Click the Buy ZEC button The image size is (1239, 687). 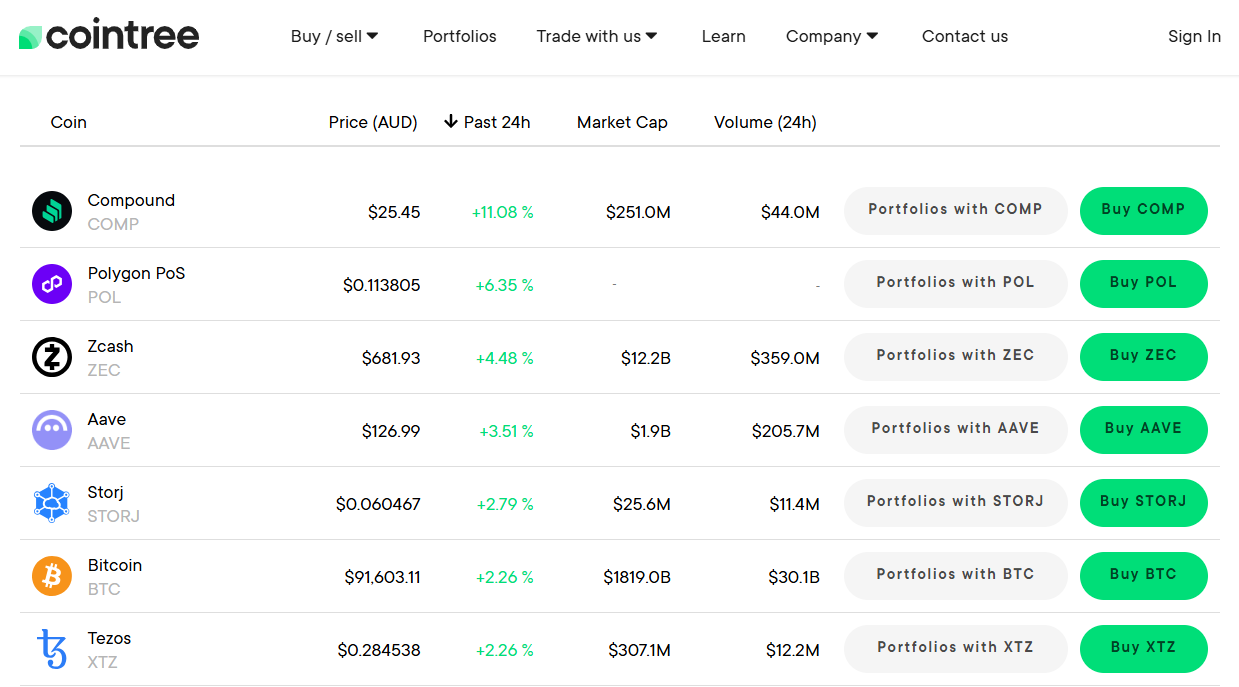1144,357
